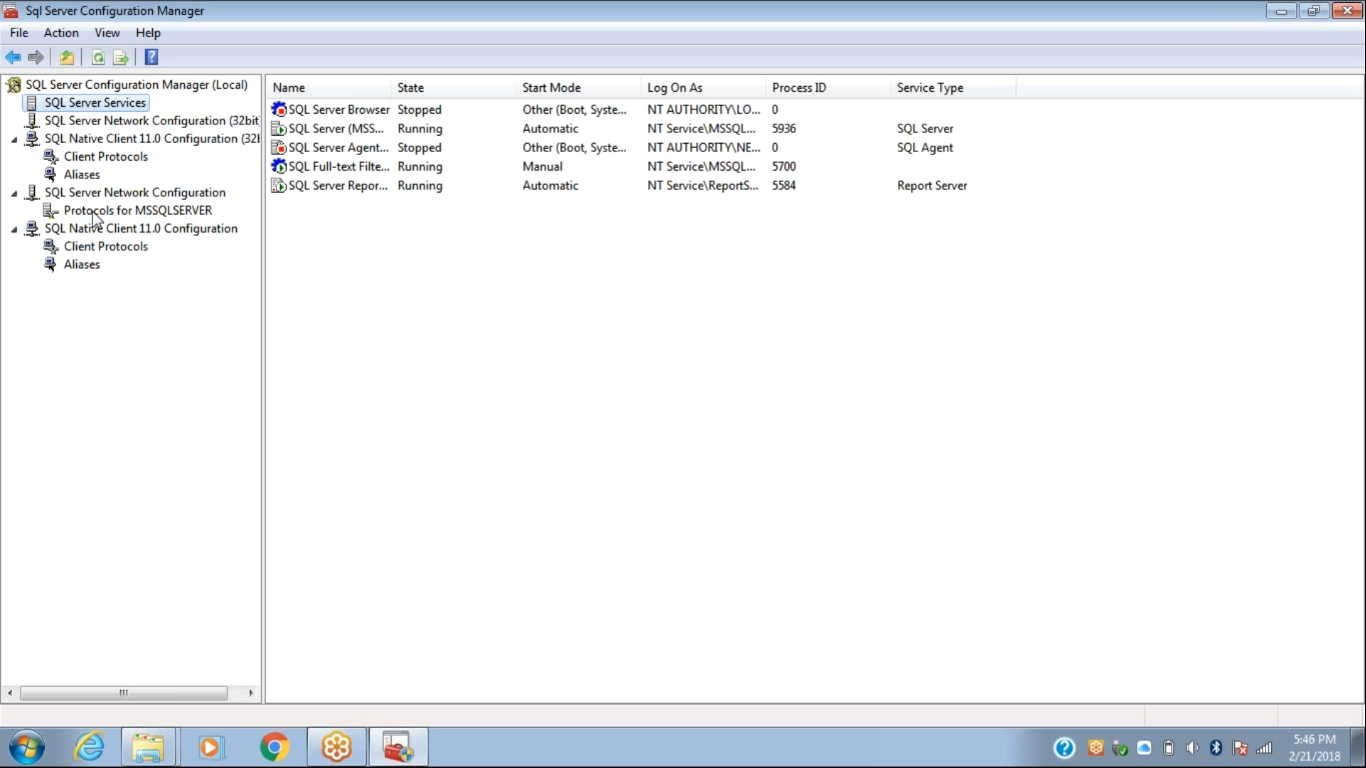The image size is (1366, 768).
Task: Open Windows Explorer from the taskbar
Action: pyautogui.click(x=148, y=747)
